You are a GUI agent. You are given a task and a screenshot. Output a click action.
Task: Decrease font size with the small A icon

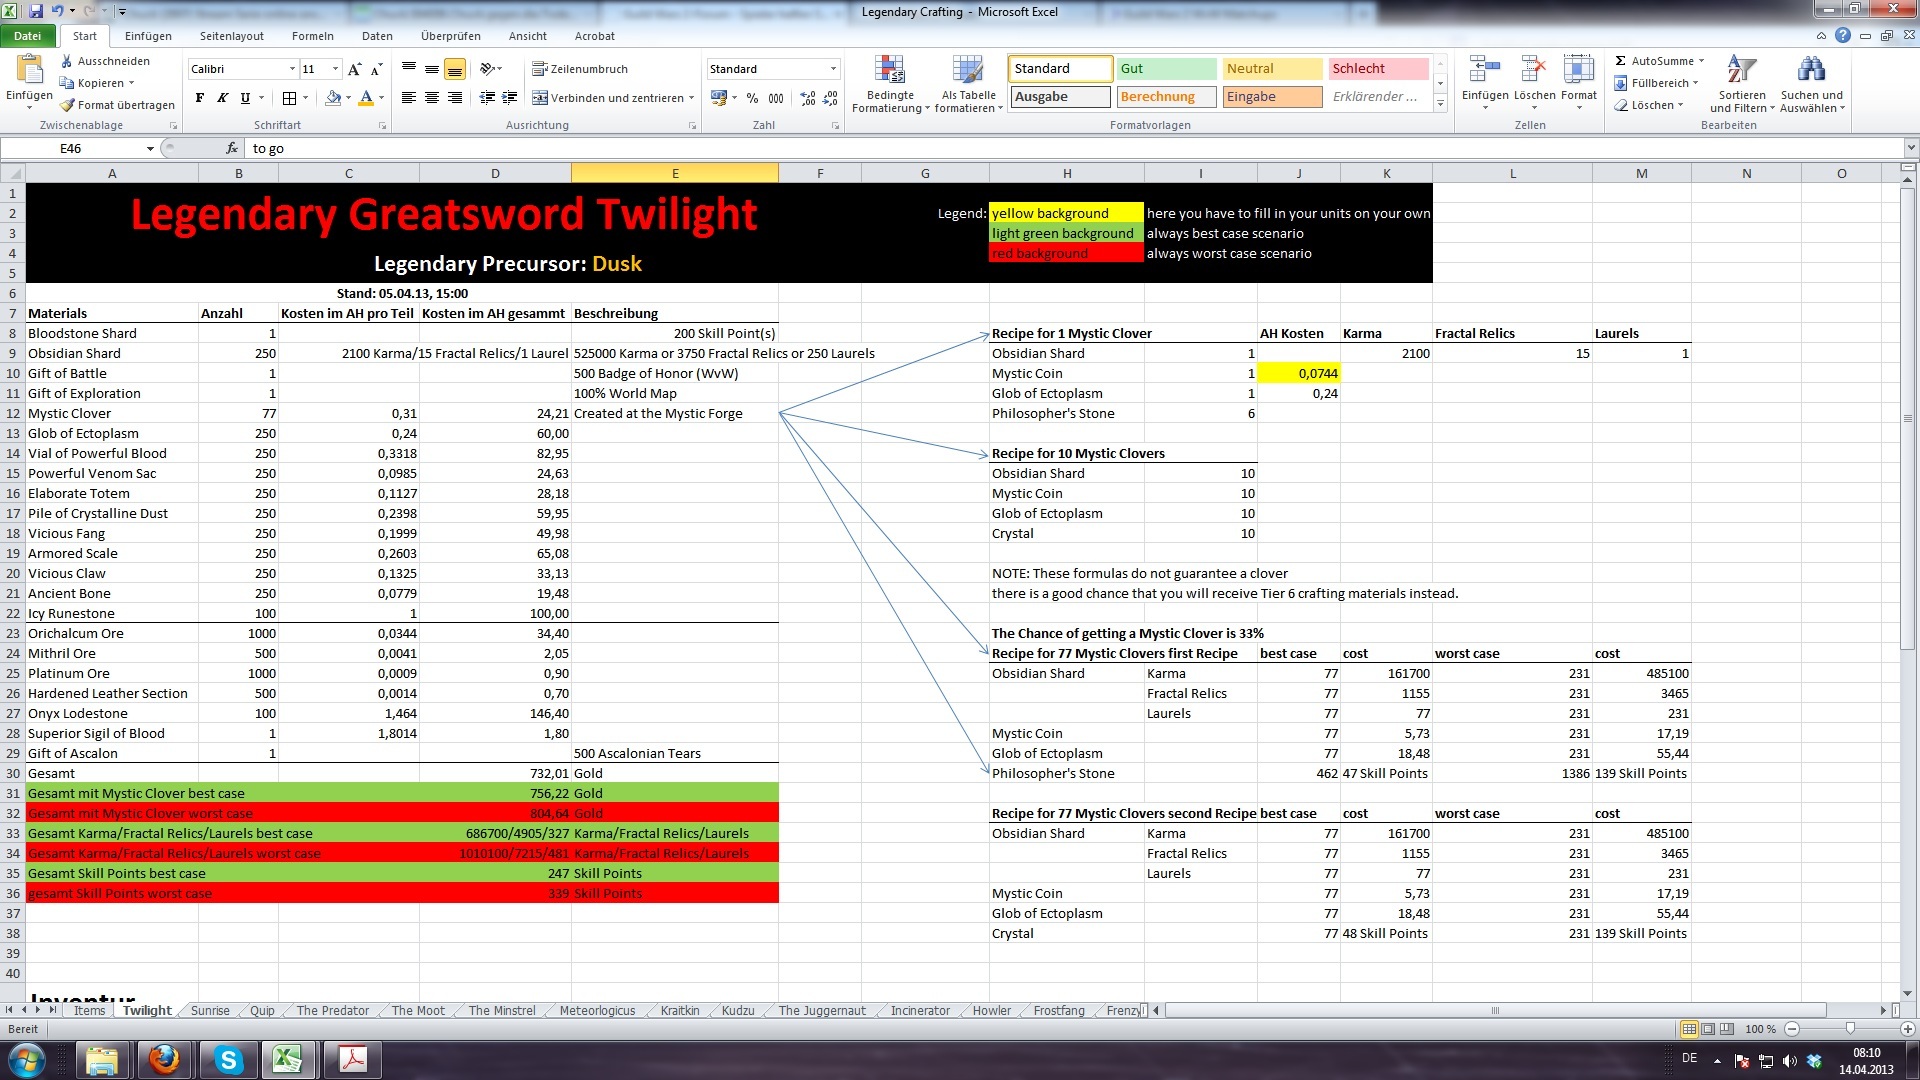pyautogui.click(x=376, y=69)
